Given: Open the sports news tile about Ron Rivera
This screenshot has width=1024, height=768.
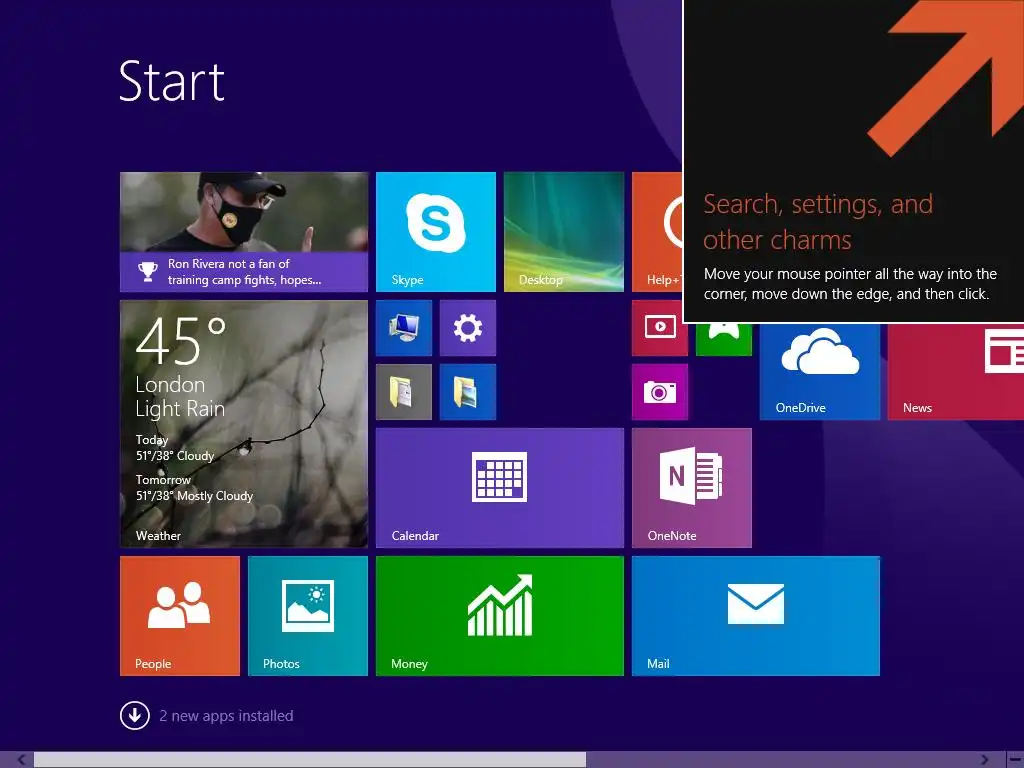Looking at the screenshot, I should pyautogui.click(x=244, y=232).
